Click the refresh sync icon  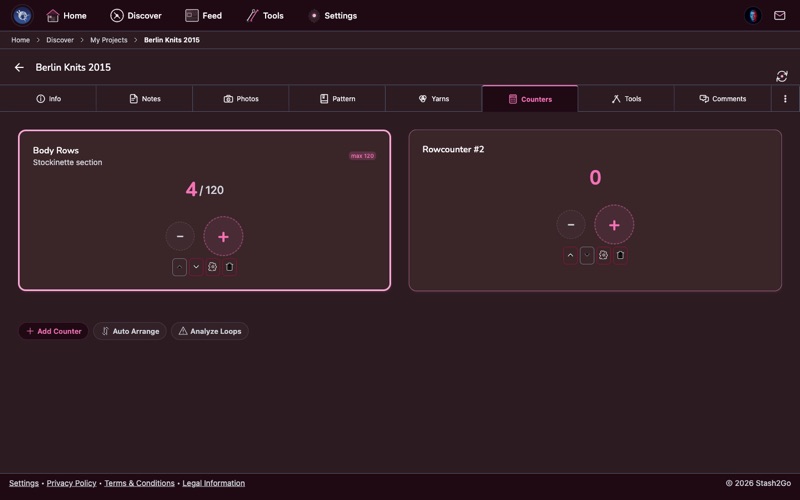click(782, 76)
